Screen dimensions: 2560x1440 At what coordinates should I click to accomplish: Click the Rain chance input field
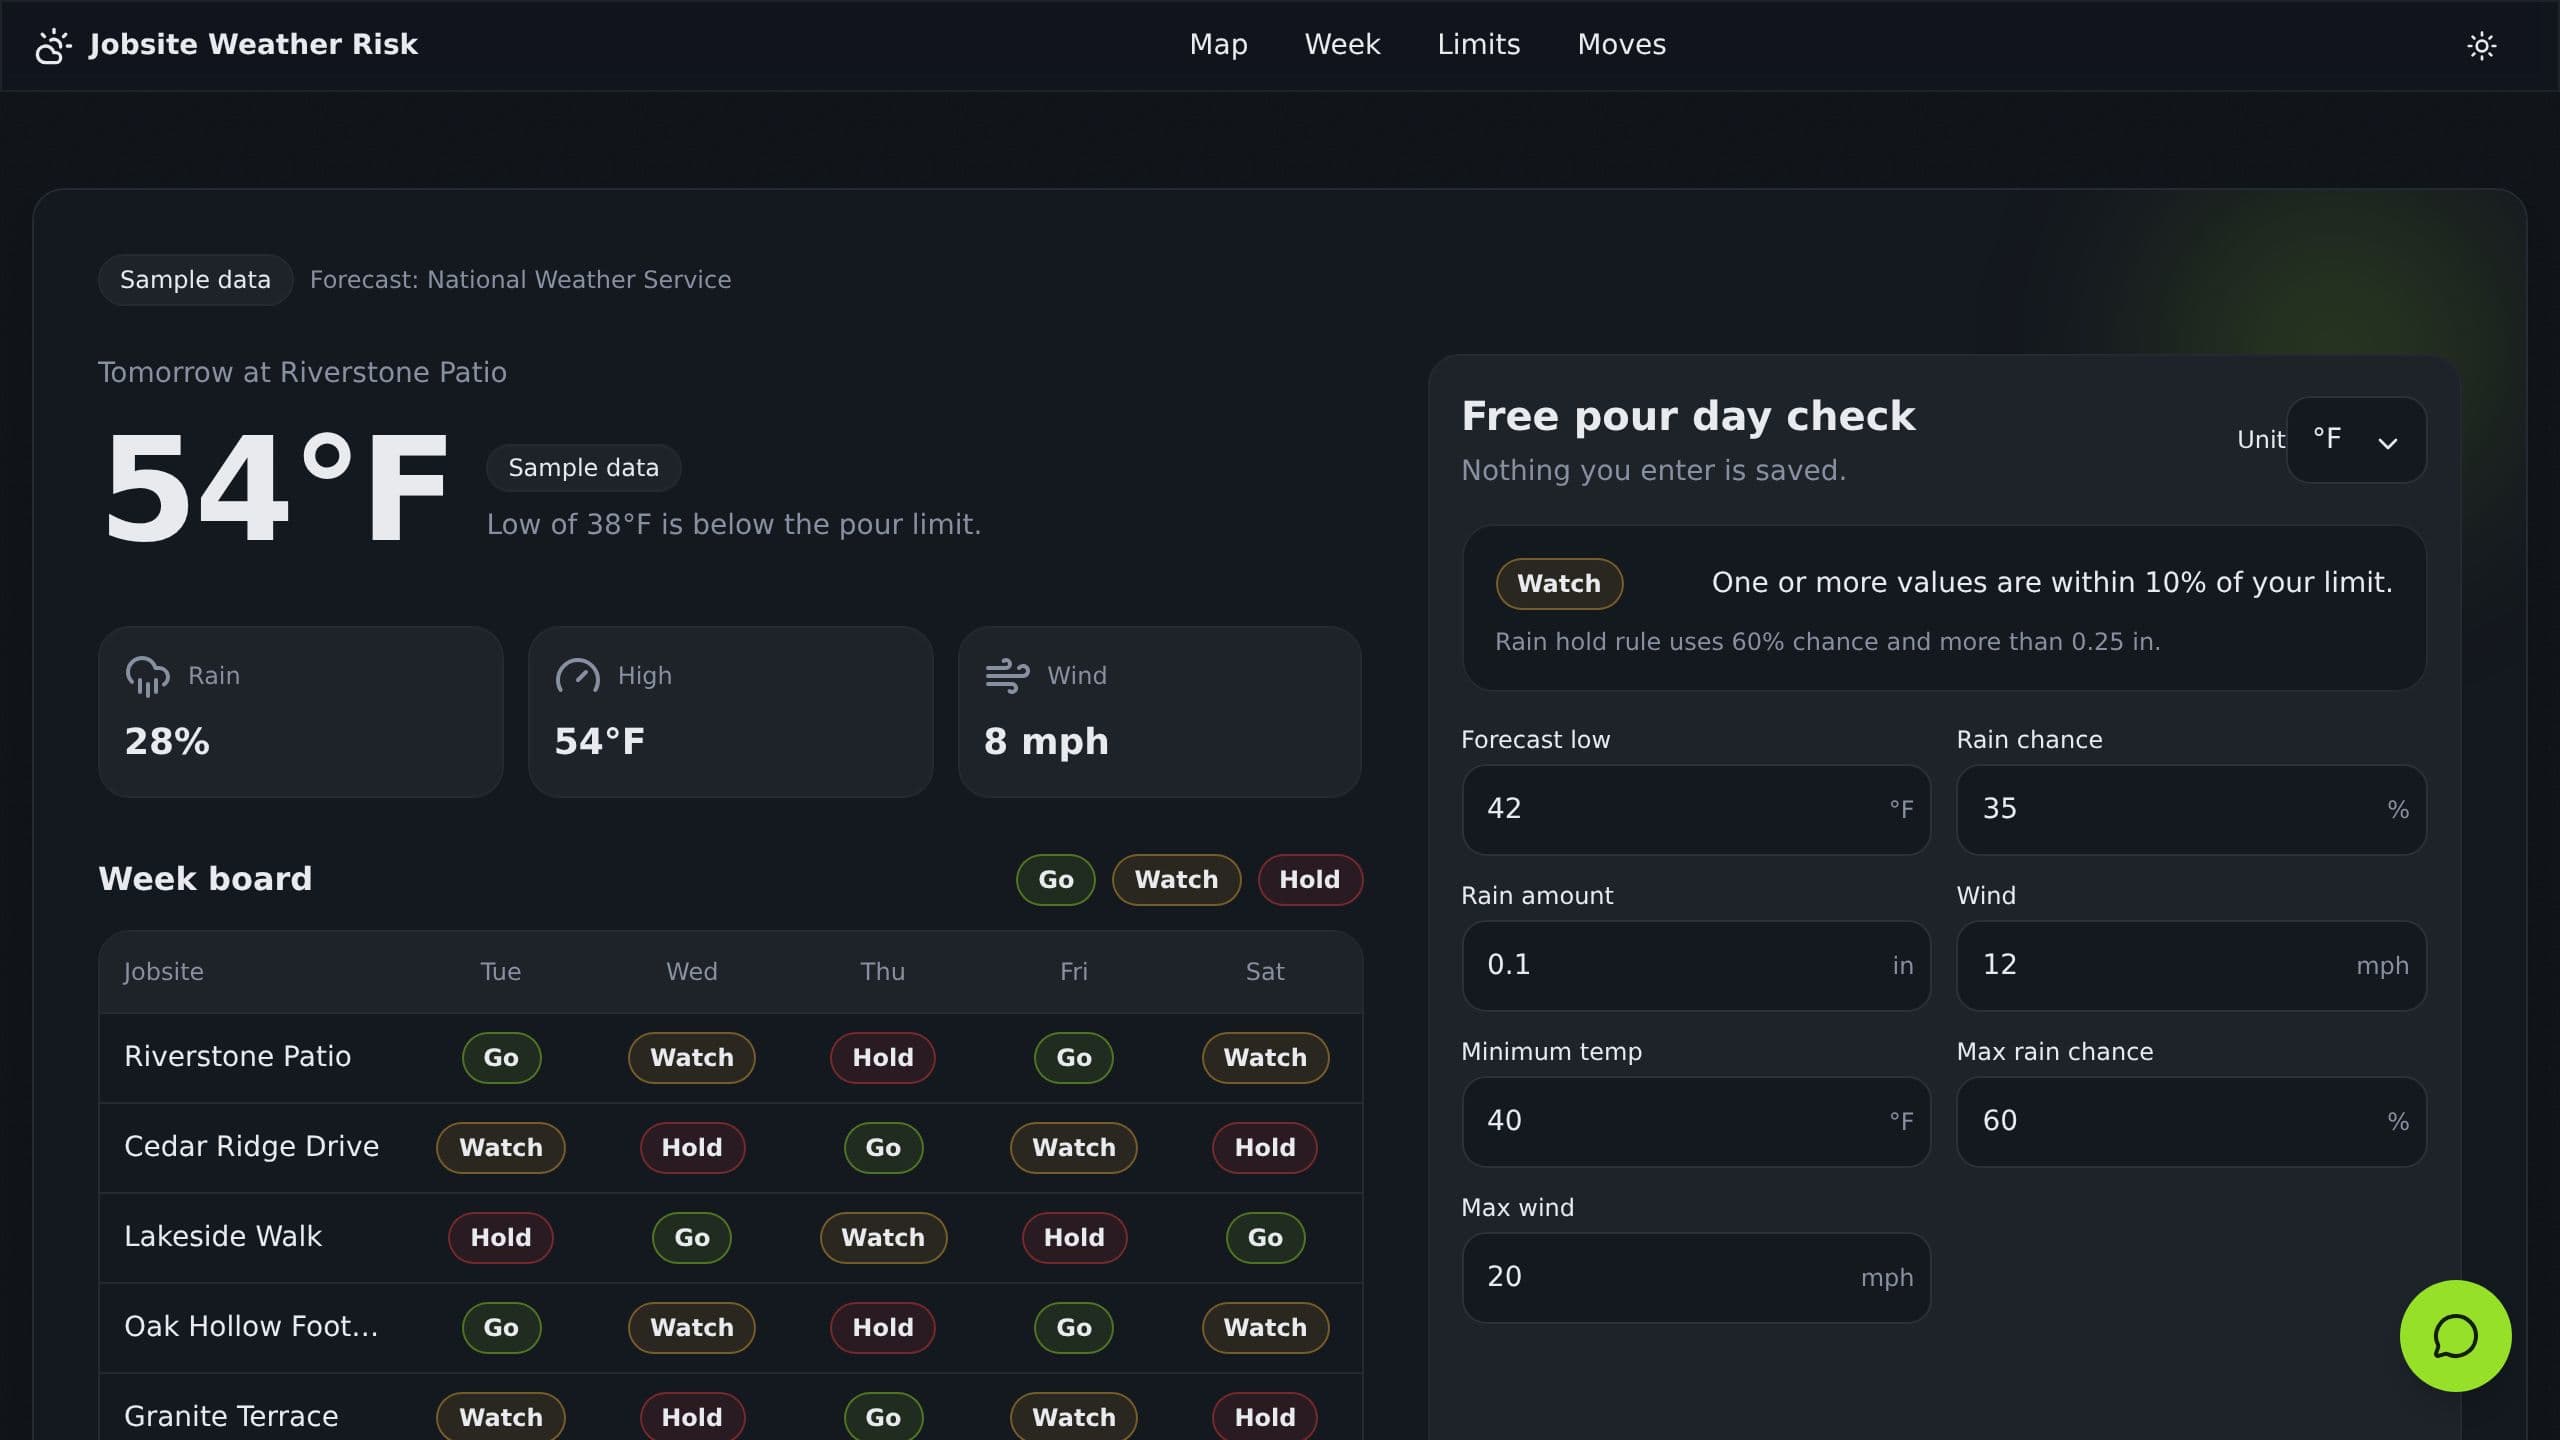[x=2191, y=809]
